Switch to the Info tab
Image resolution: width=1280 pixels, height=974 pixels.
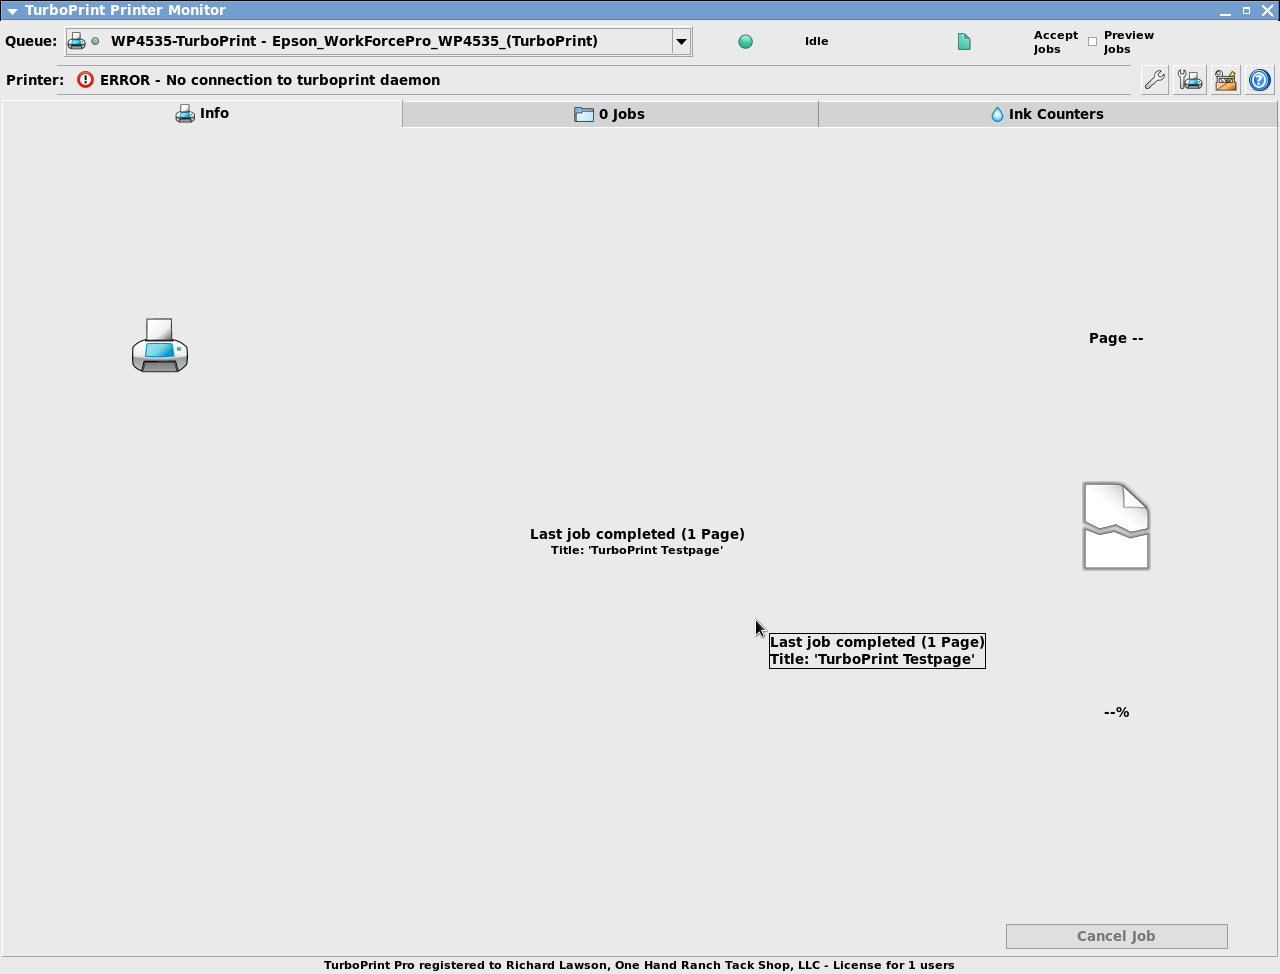pyautogui.click(x=202, y=114)
